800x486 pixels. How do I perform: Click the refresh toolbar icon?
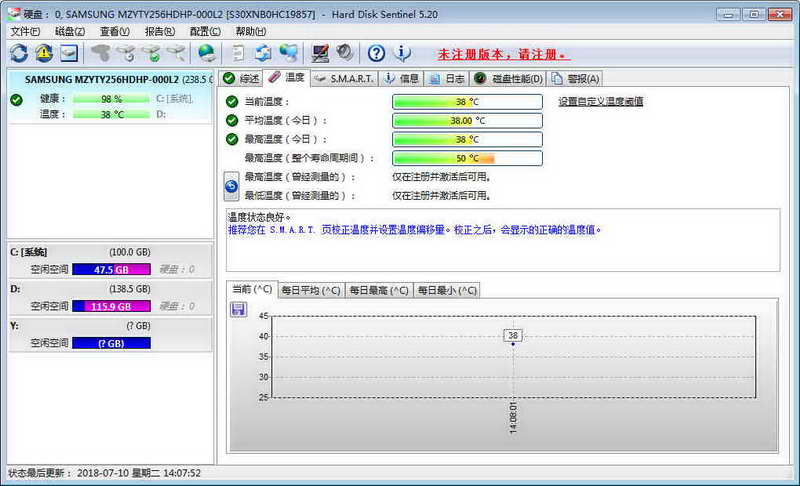(19, 53)
